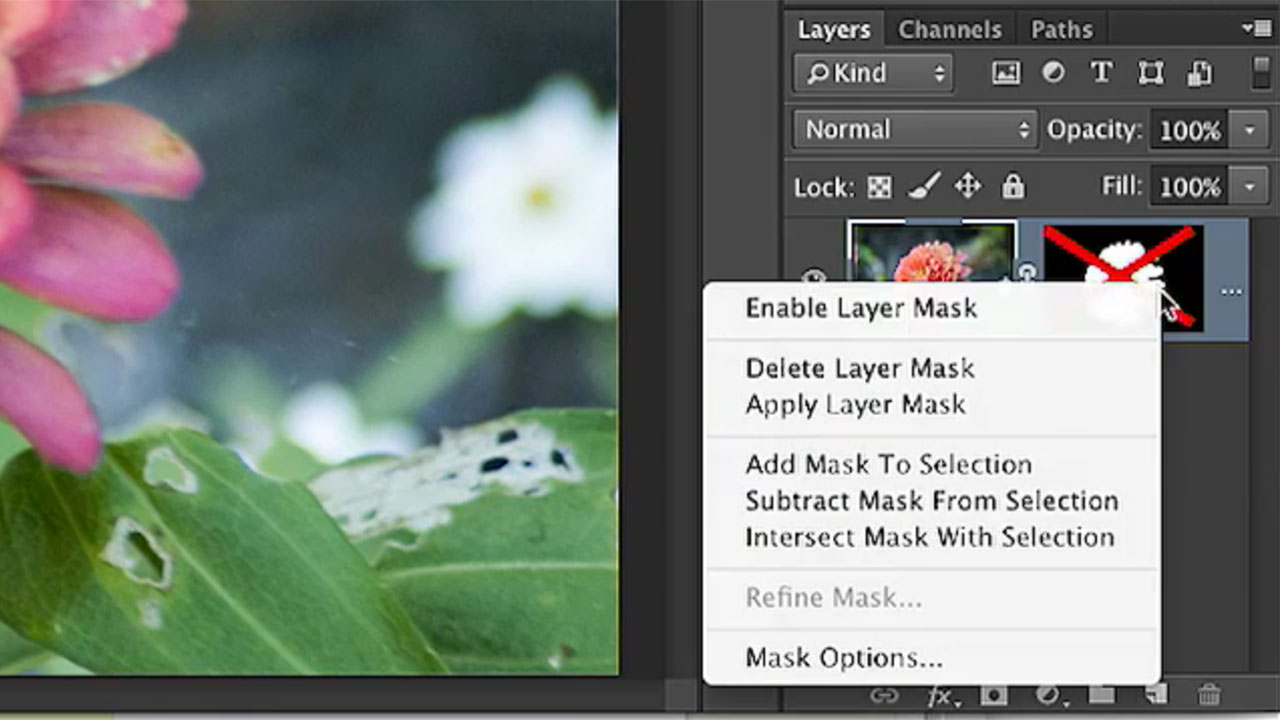Click Apply Layer Mask

pos(854,404)
